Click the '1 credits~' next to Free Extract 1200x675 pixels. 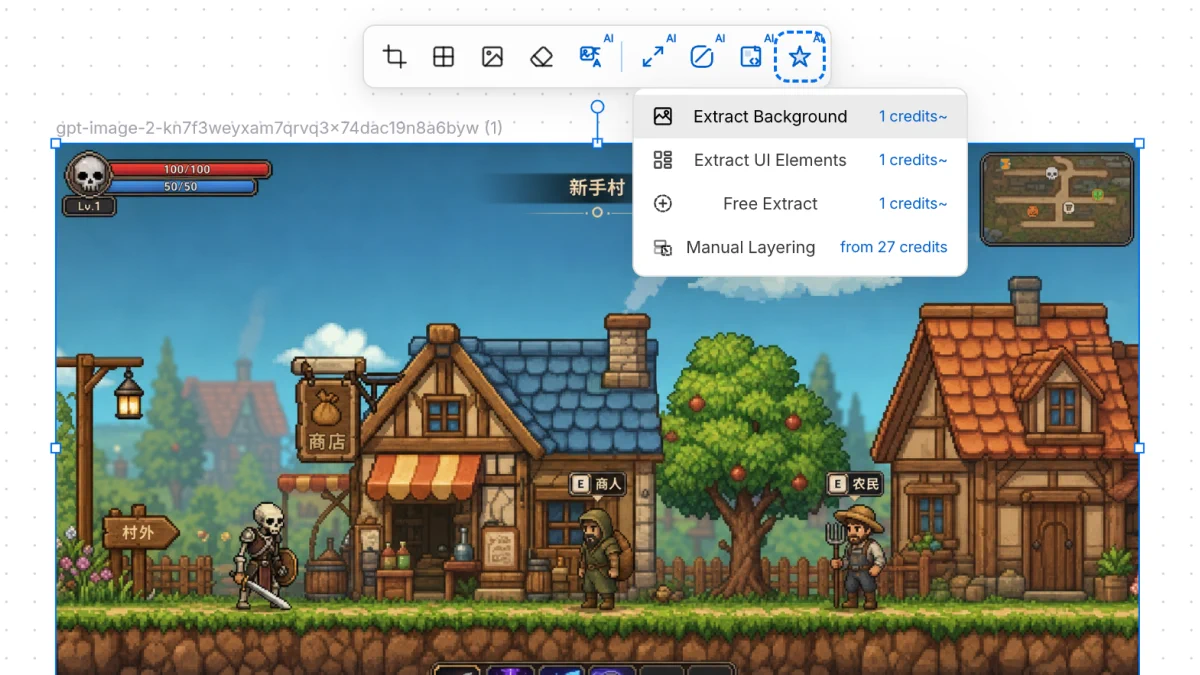click(913, 204)
